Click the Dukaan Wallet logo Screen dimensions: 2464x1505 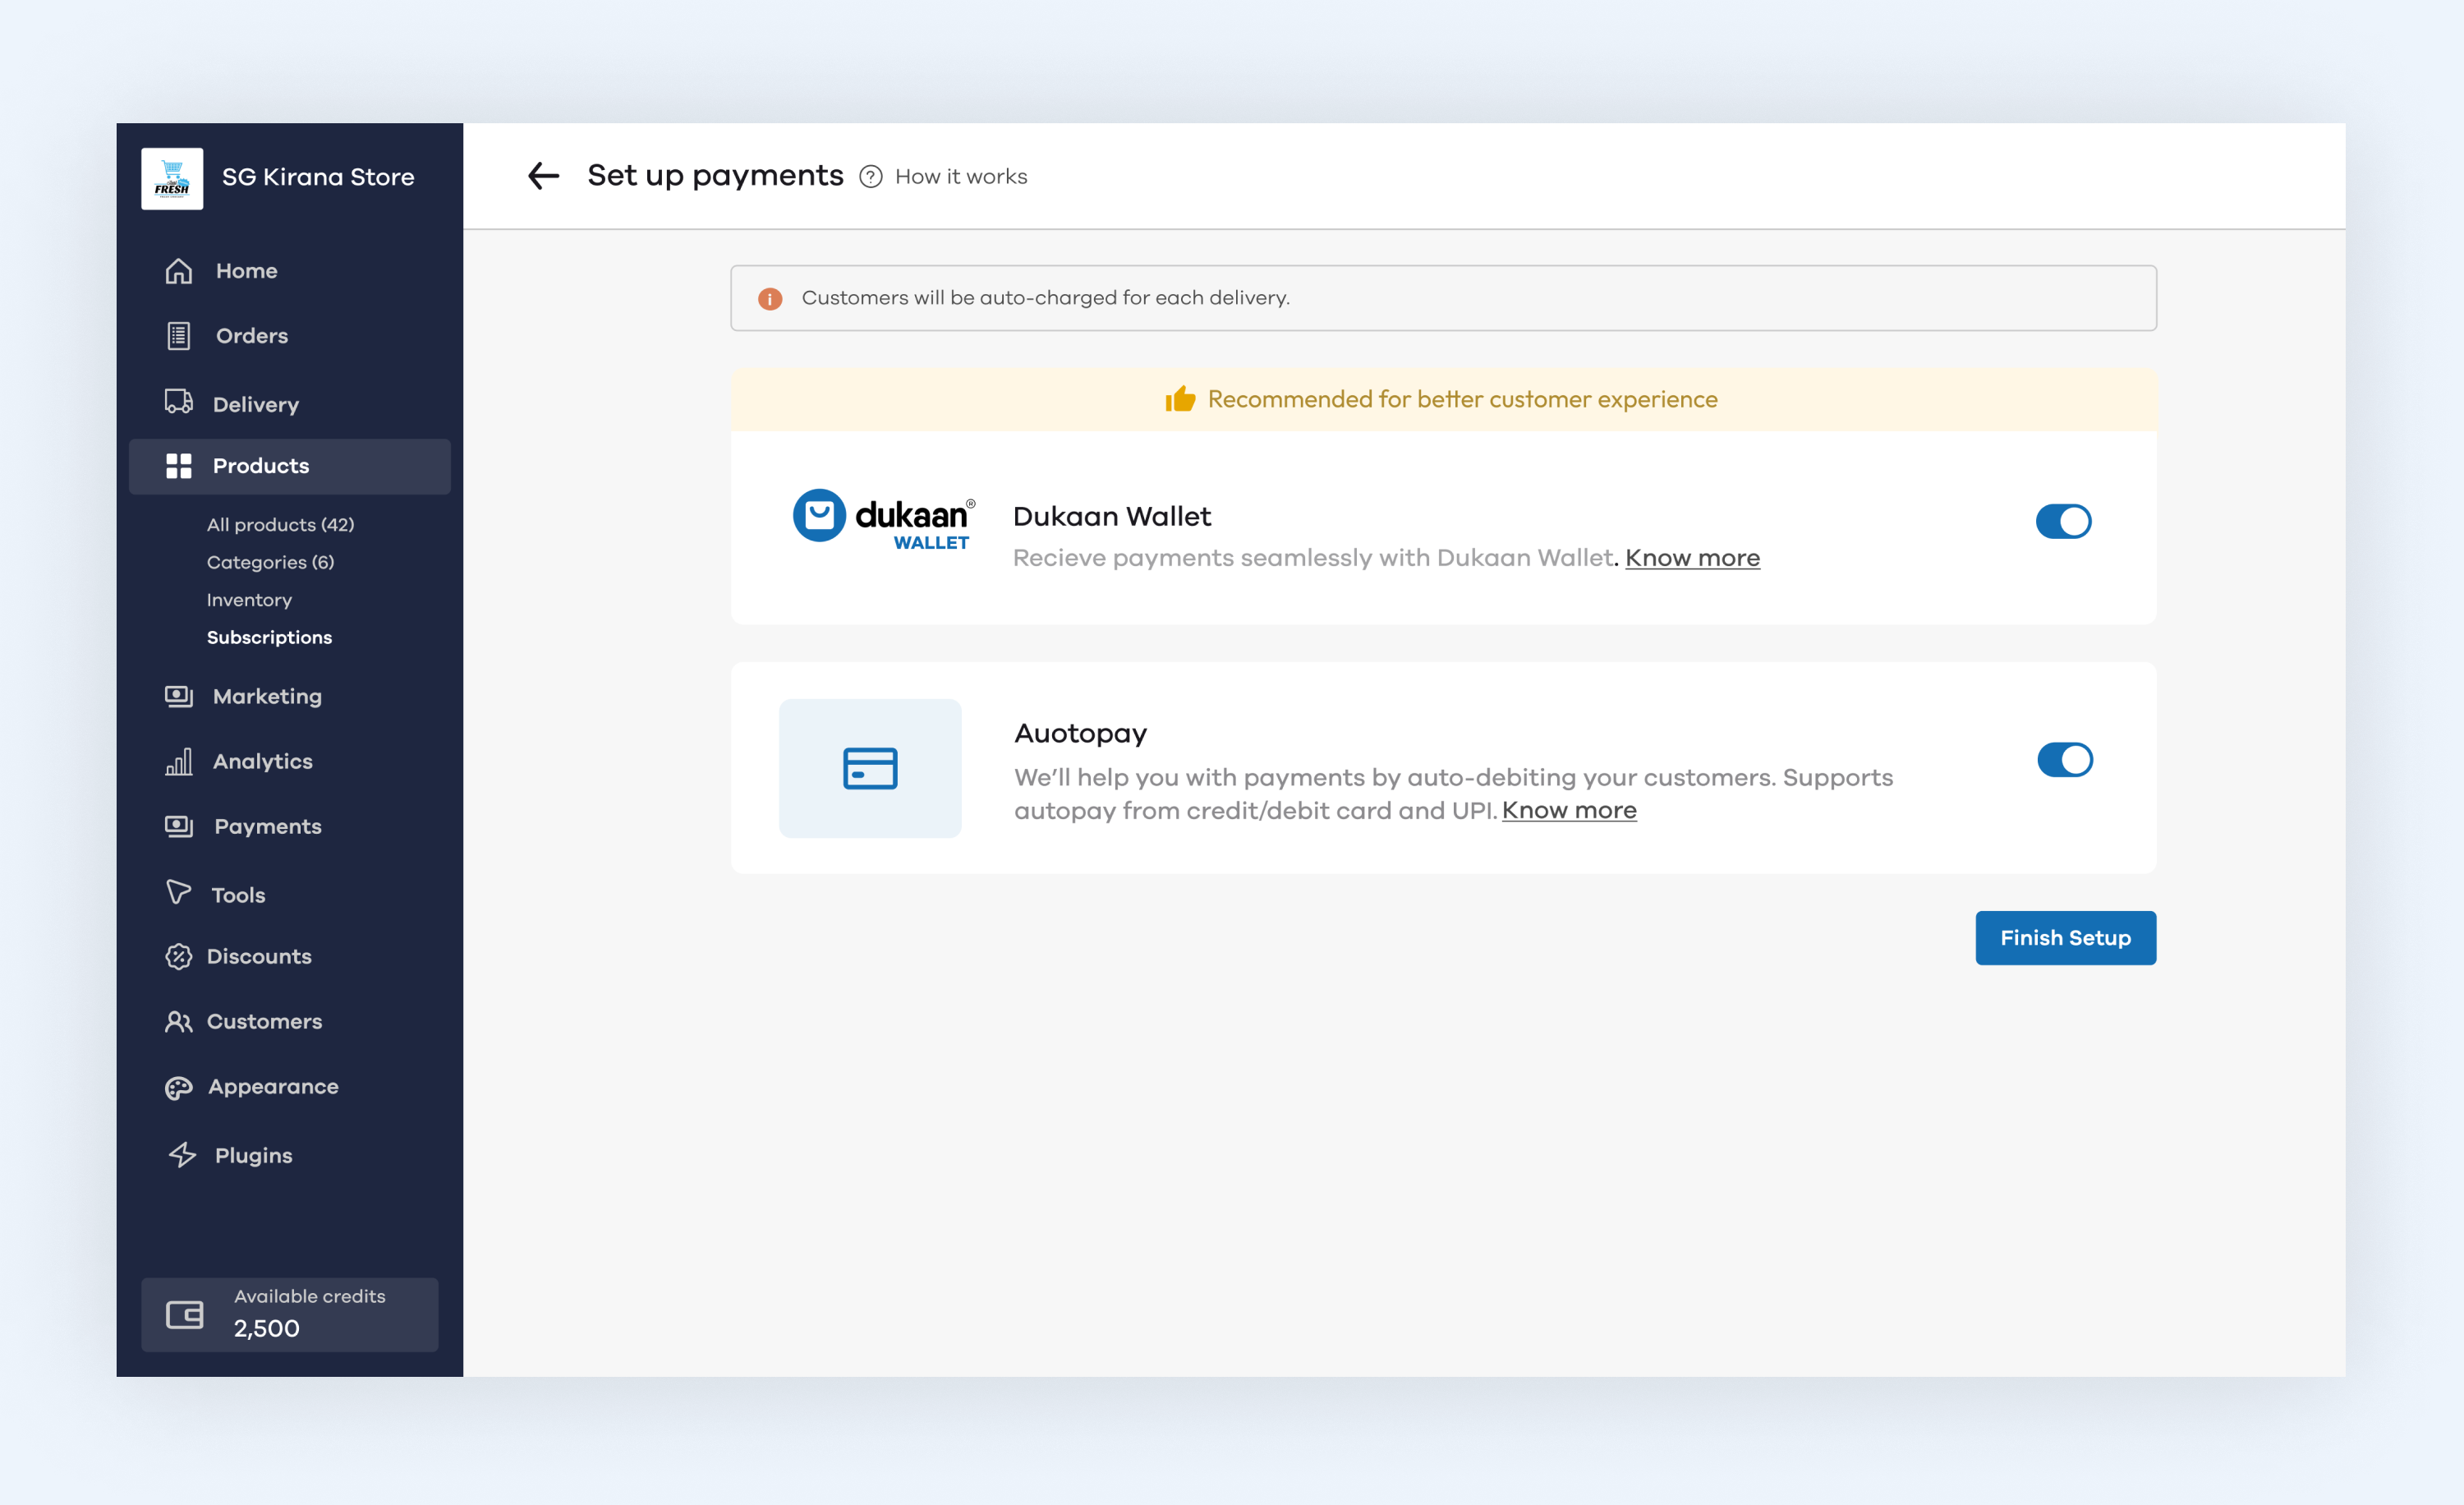pyautogui.click(x=884, y=520)
